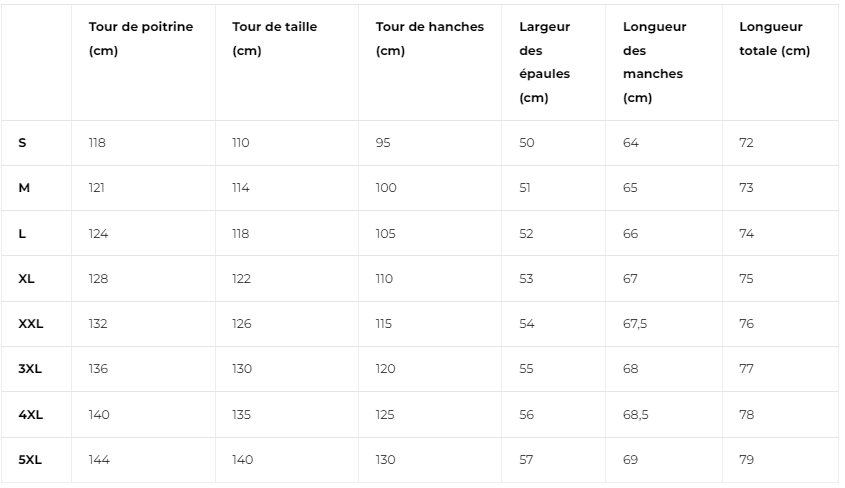Click the 'Tour de hanches (cm)' header
The height and width of the screenshot is (488, 845).
pyautogui.click(x=430, y=38)
